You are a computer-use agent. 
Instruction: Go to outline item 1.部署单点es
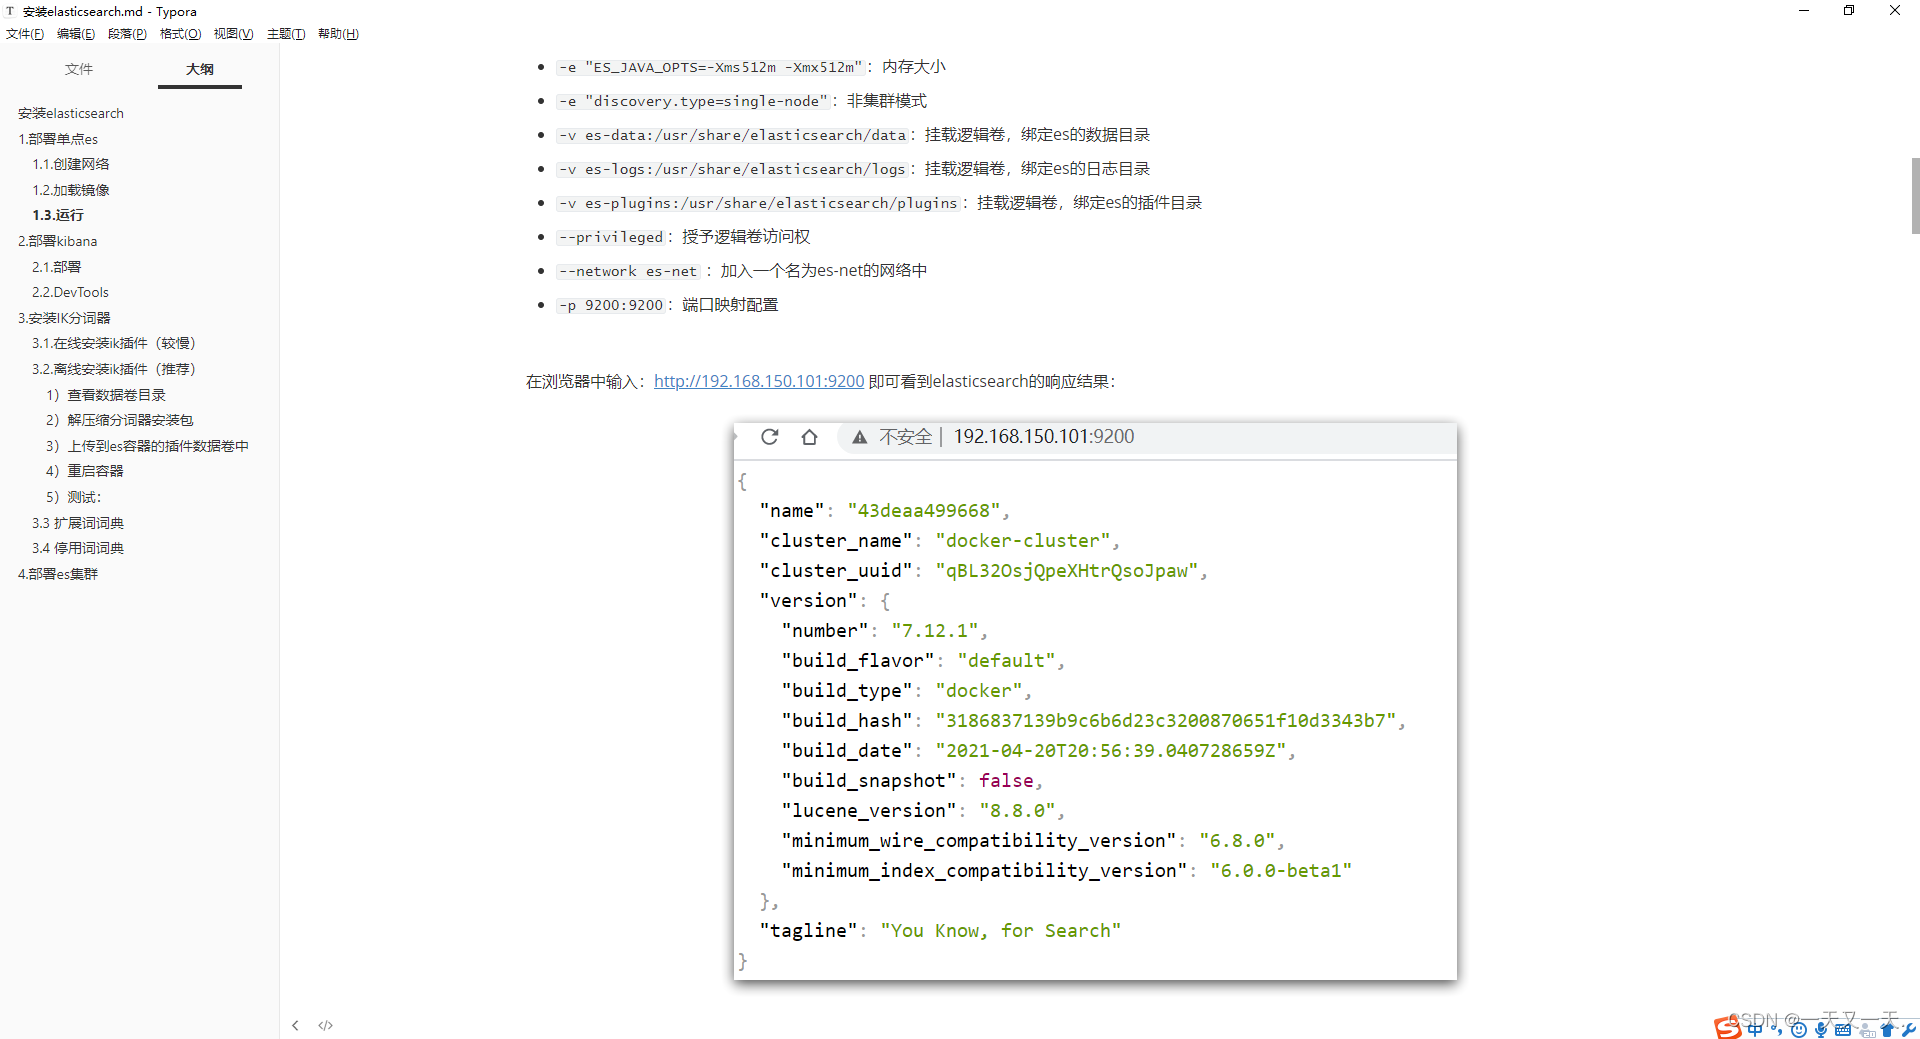[58, 139]
